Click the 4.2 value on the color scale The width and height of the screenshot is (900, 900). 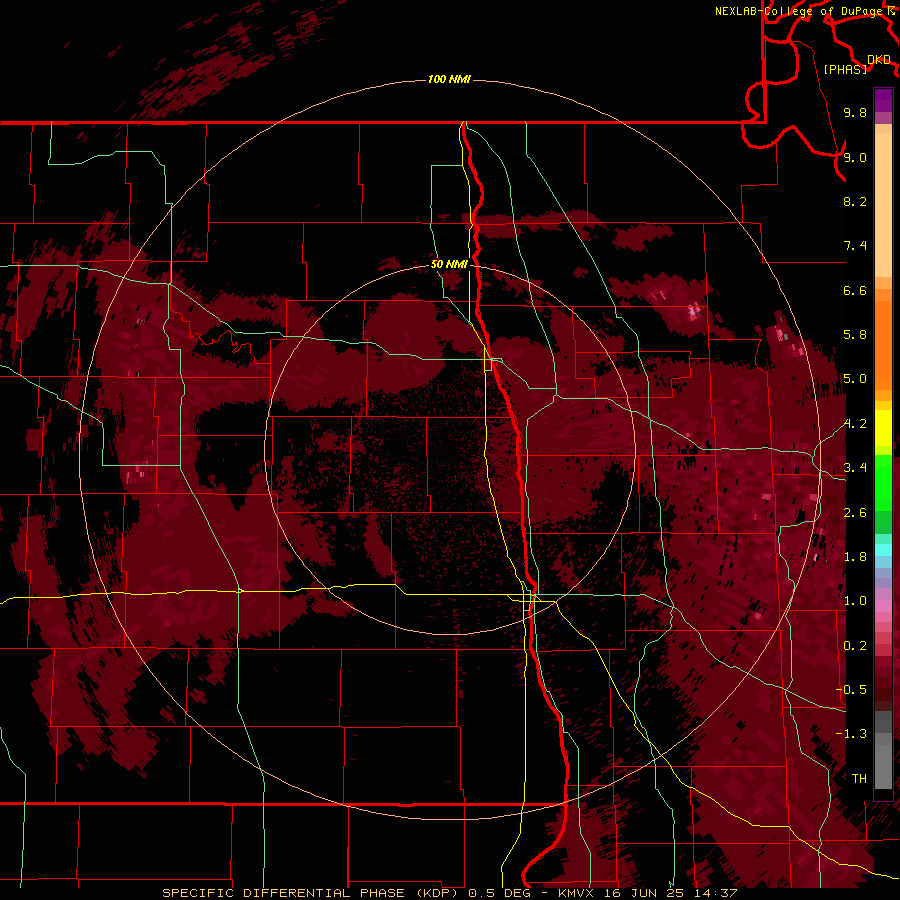pyautogui.click(x=855, y=424)
